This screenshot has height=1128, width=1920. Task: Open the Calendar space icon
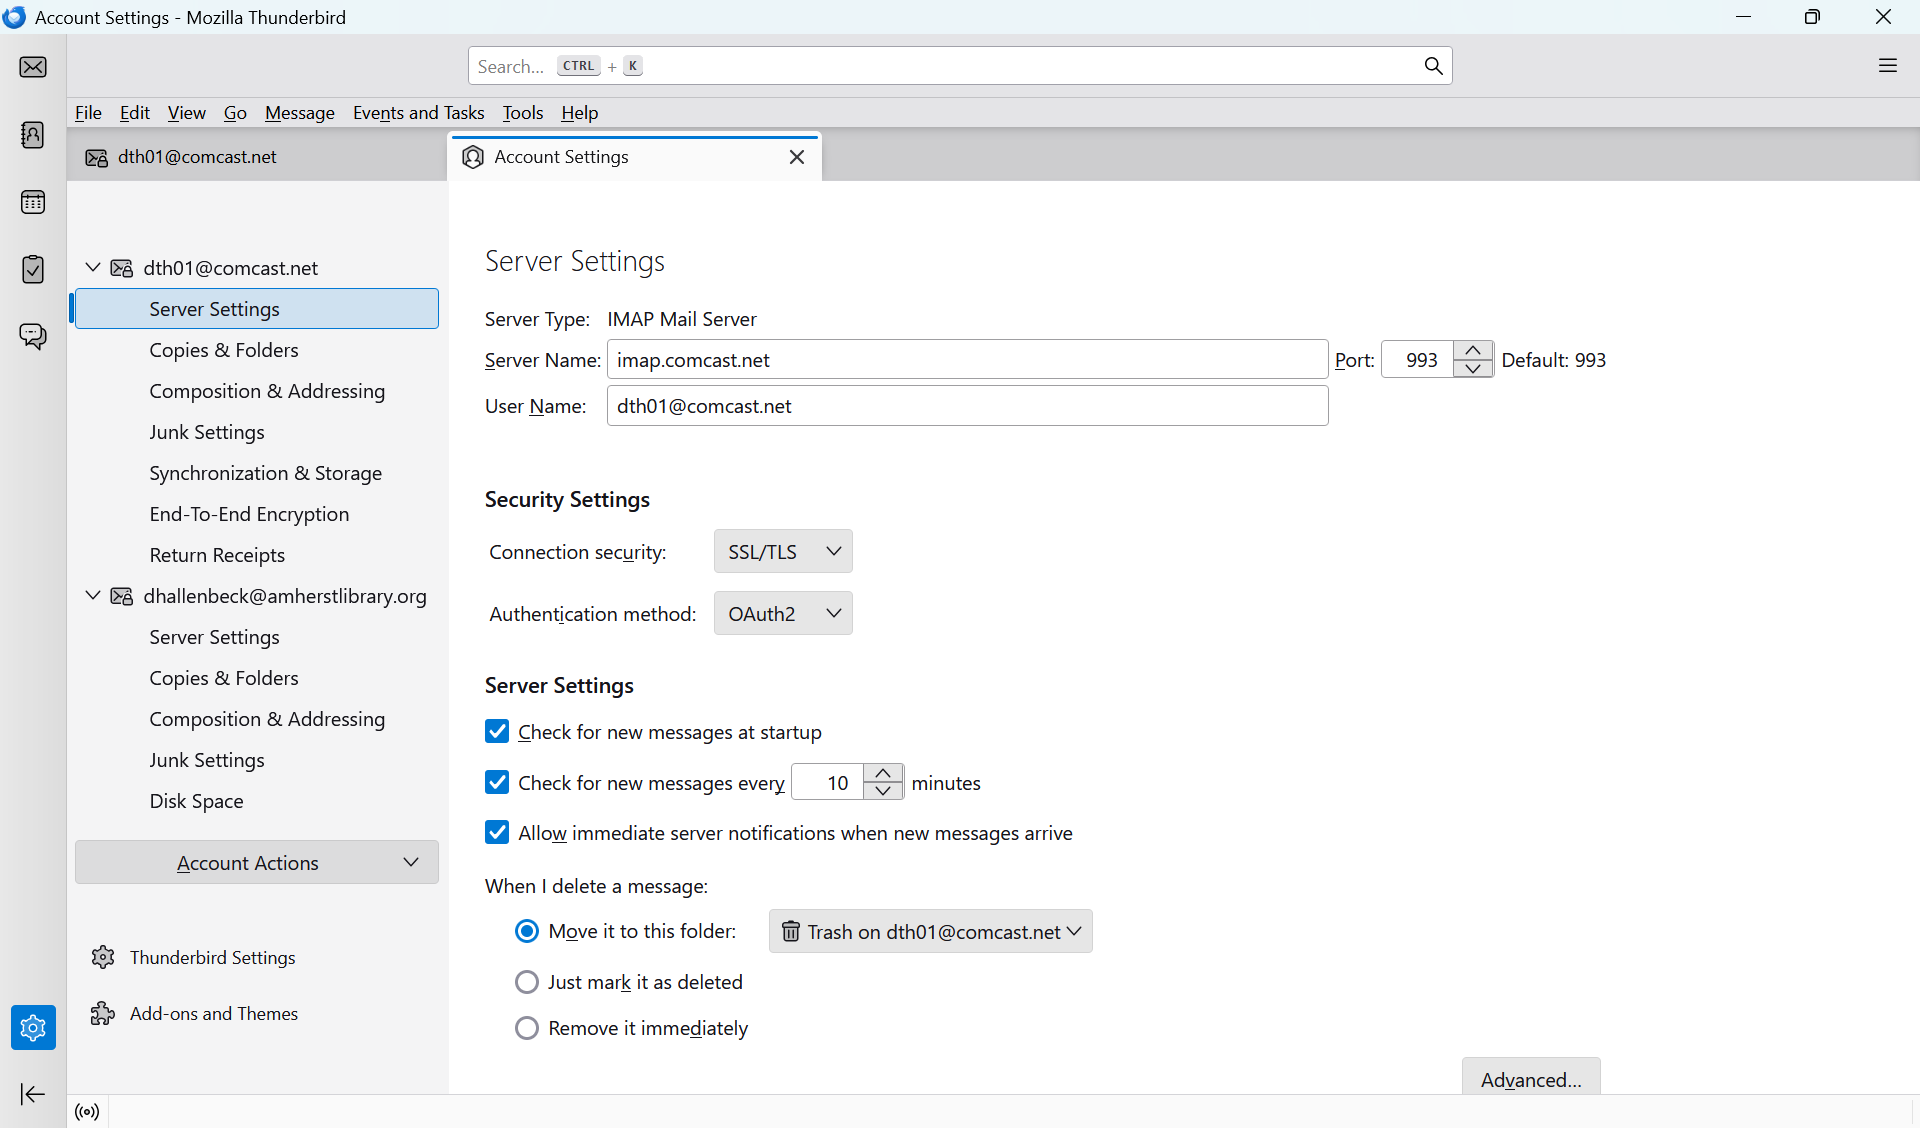tap(33, 202)
